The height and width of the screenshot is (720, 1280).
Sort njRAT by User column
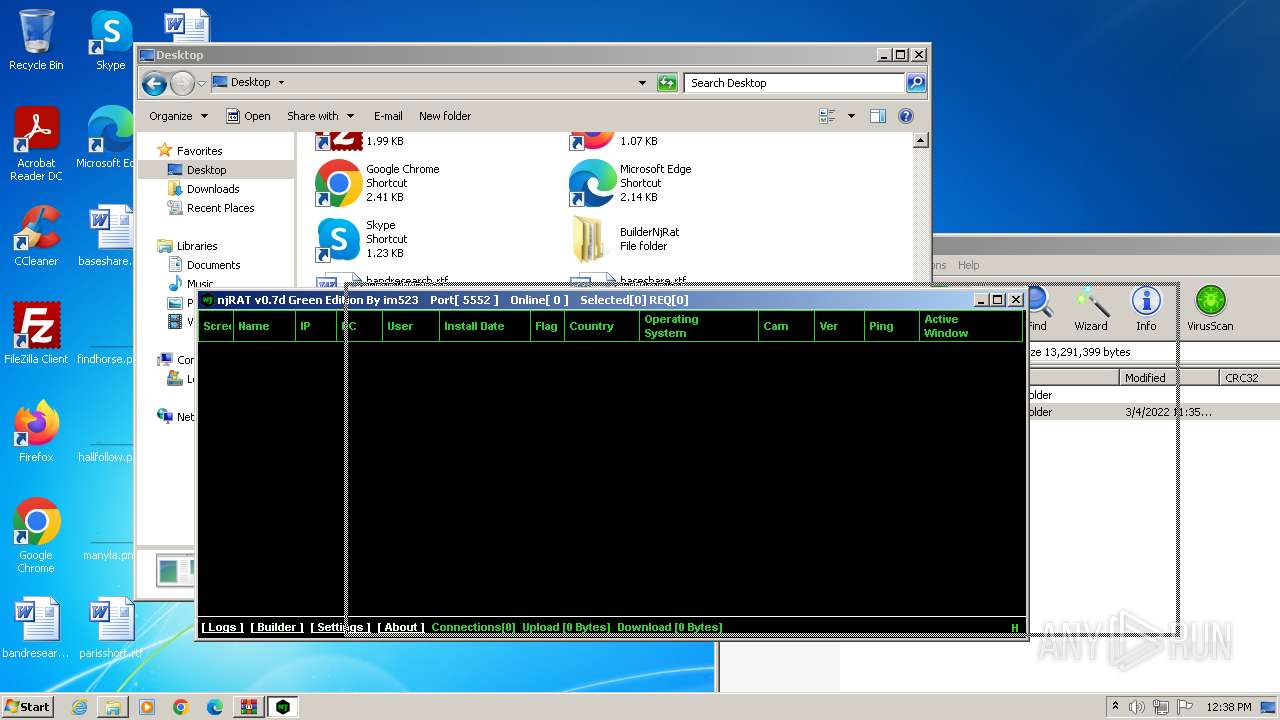pyautogui.click(x=410, y=326)
